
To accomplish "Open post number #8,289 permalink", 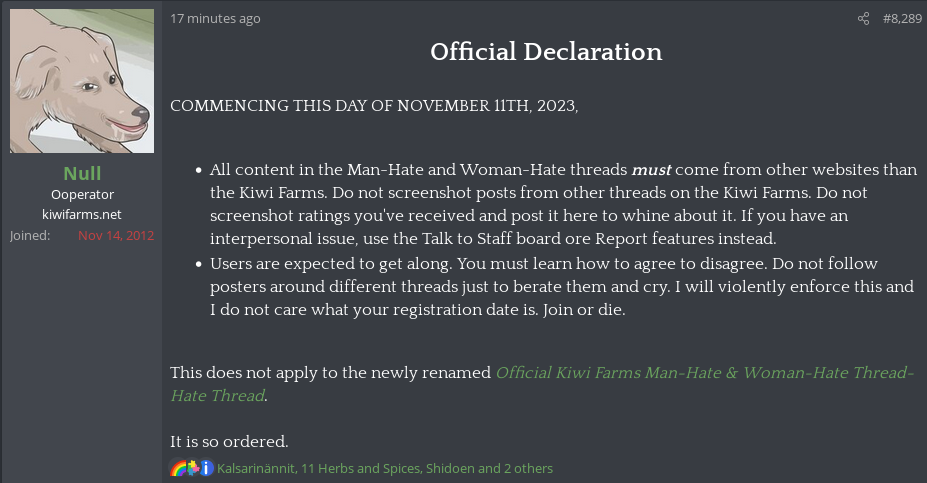I will 902,19.
